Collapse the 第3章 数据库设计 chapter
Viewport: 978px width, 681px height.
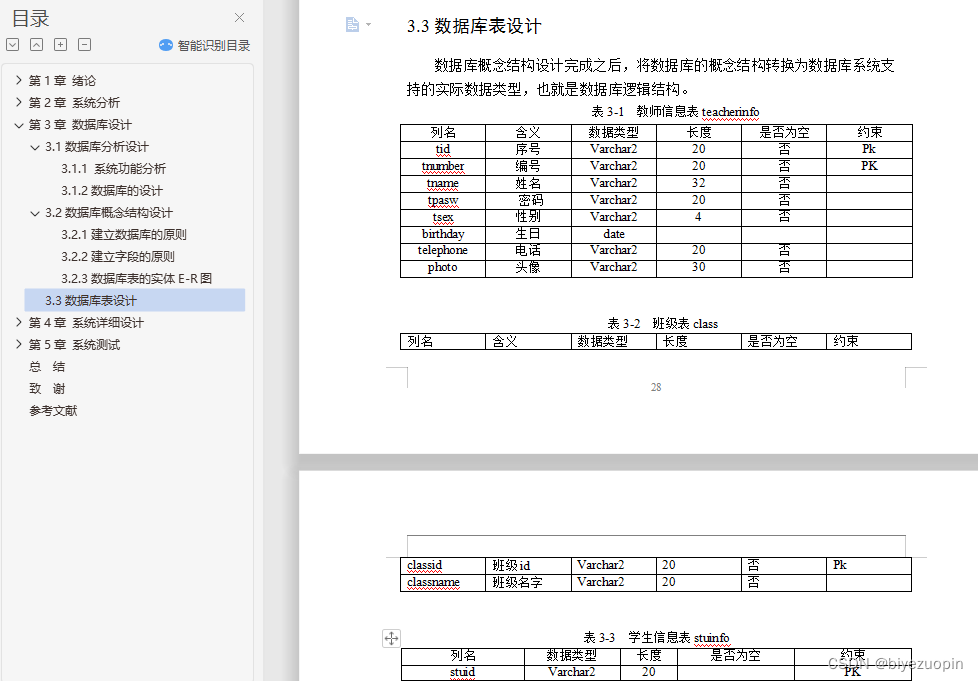[20, 124]
